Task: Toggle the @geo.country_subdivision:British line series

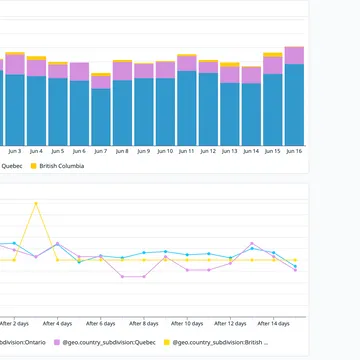Action: point(220,342)
